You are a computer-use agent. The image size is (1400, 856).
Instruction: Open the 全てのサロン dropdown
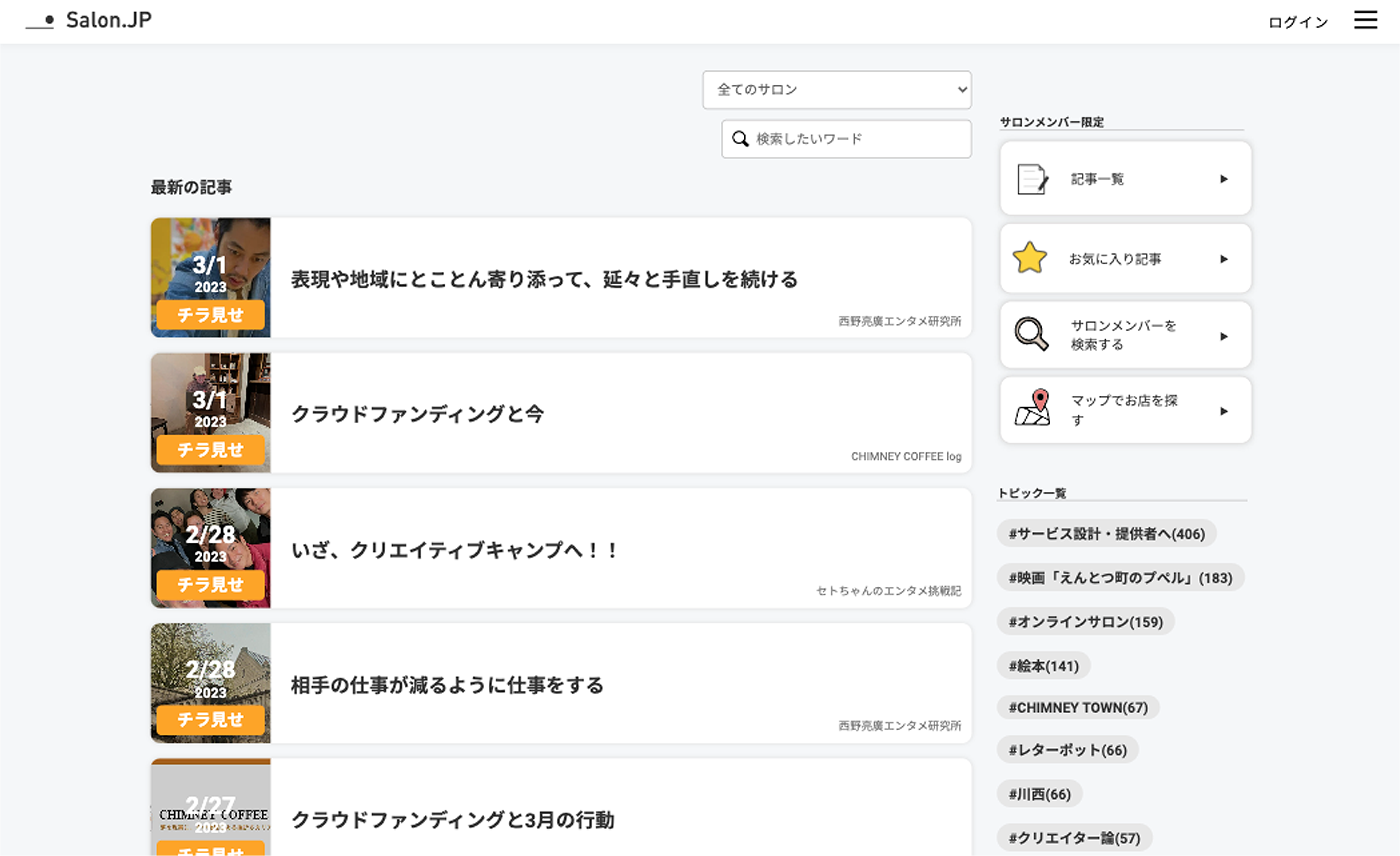click(837, 89)
